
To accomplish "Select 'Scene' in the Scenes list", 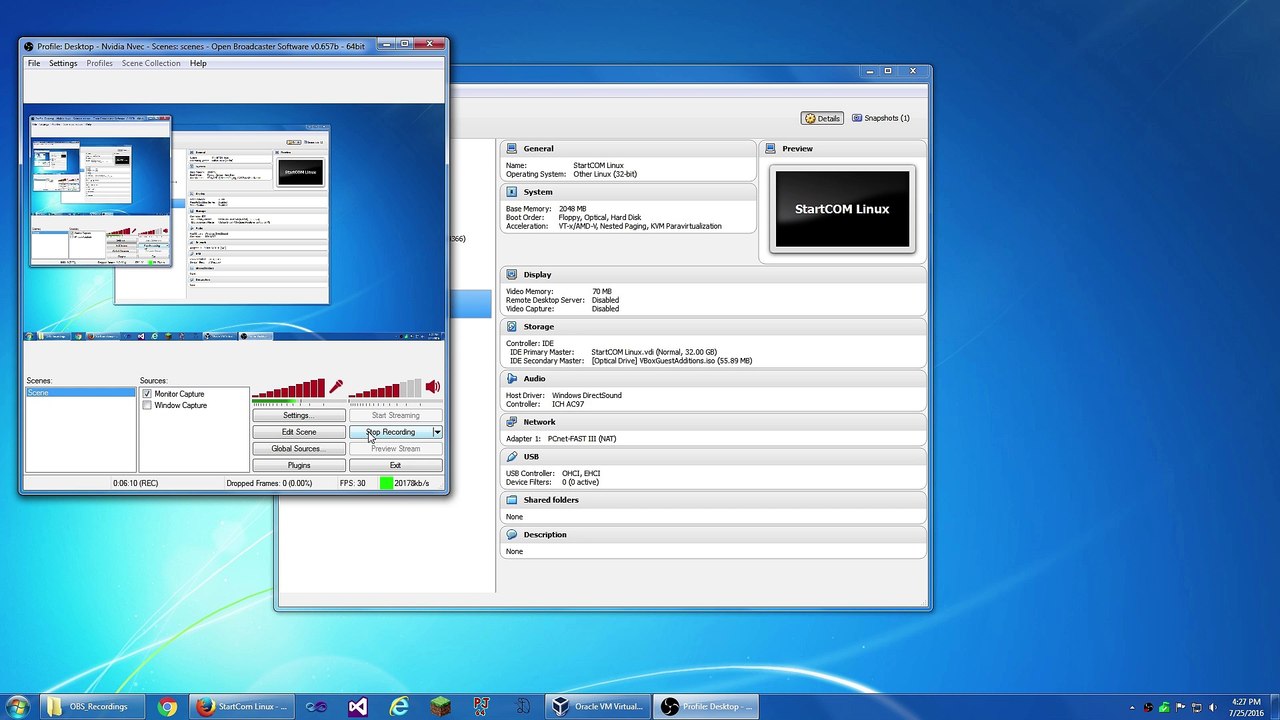I will tap(80, 393).
